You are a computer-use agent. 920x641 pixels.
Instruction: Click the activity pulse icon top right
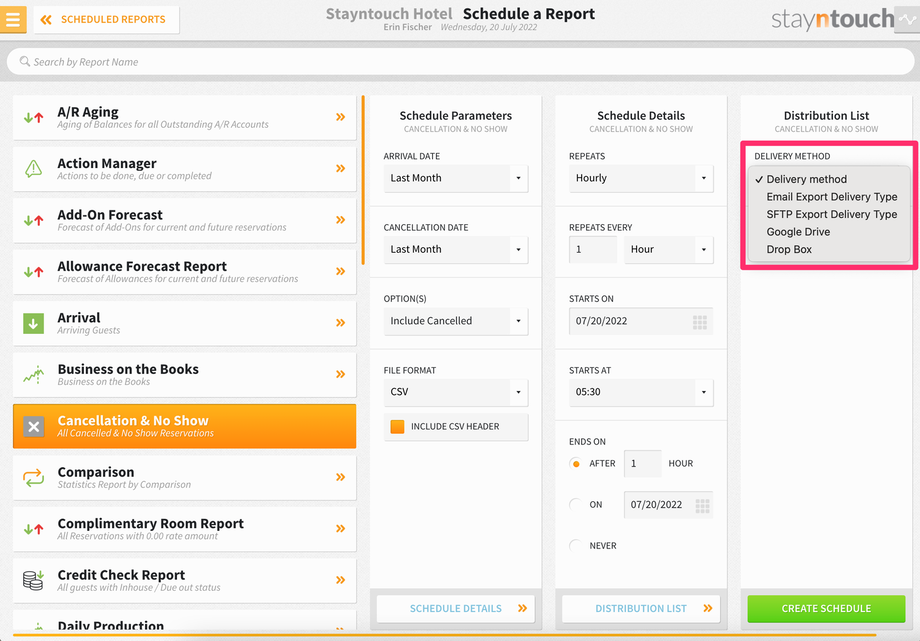pos(907,20)
